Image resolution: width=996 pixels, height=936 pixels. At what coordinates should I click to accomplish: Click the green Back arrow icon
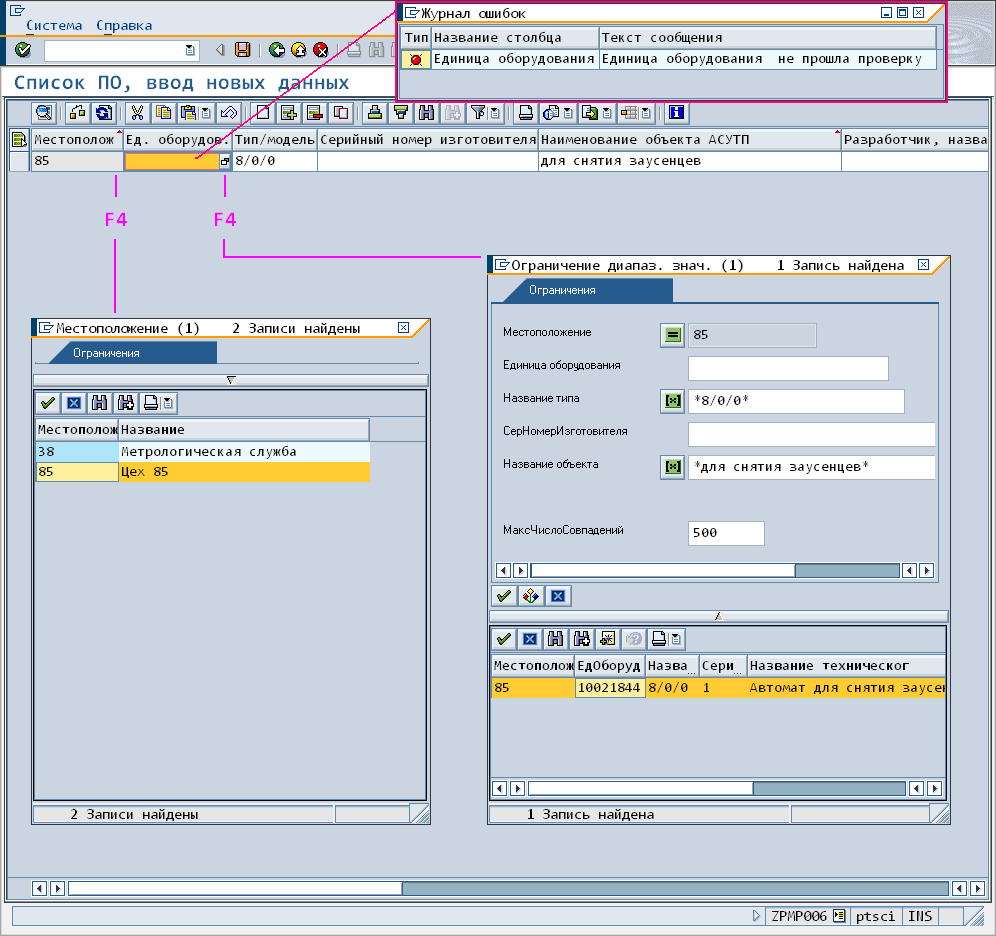coord(275,50)
